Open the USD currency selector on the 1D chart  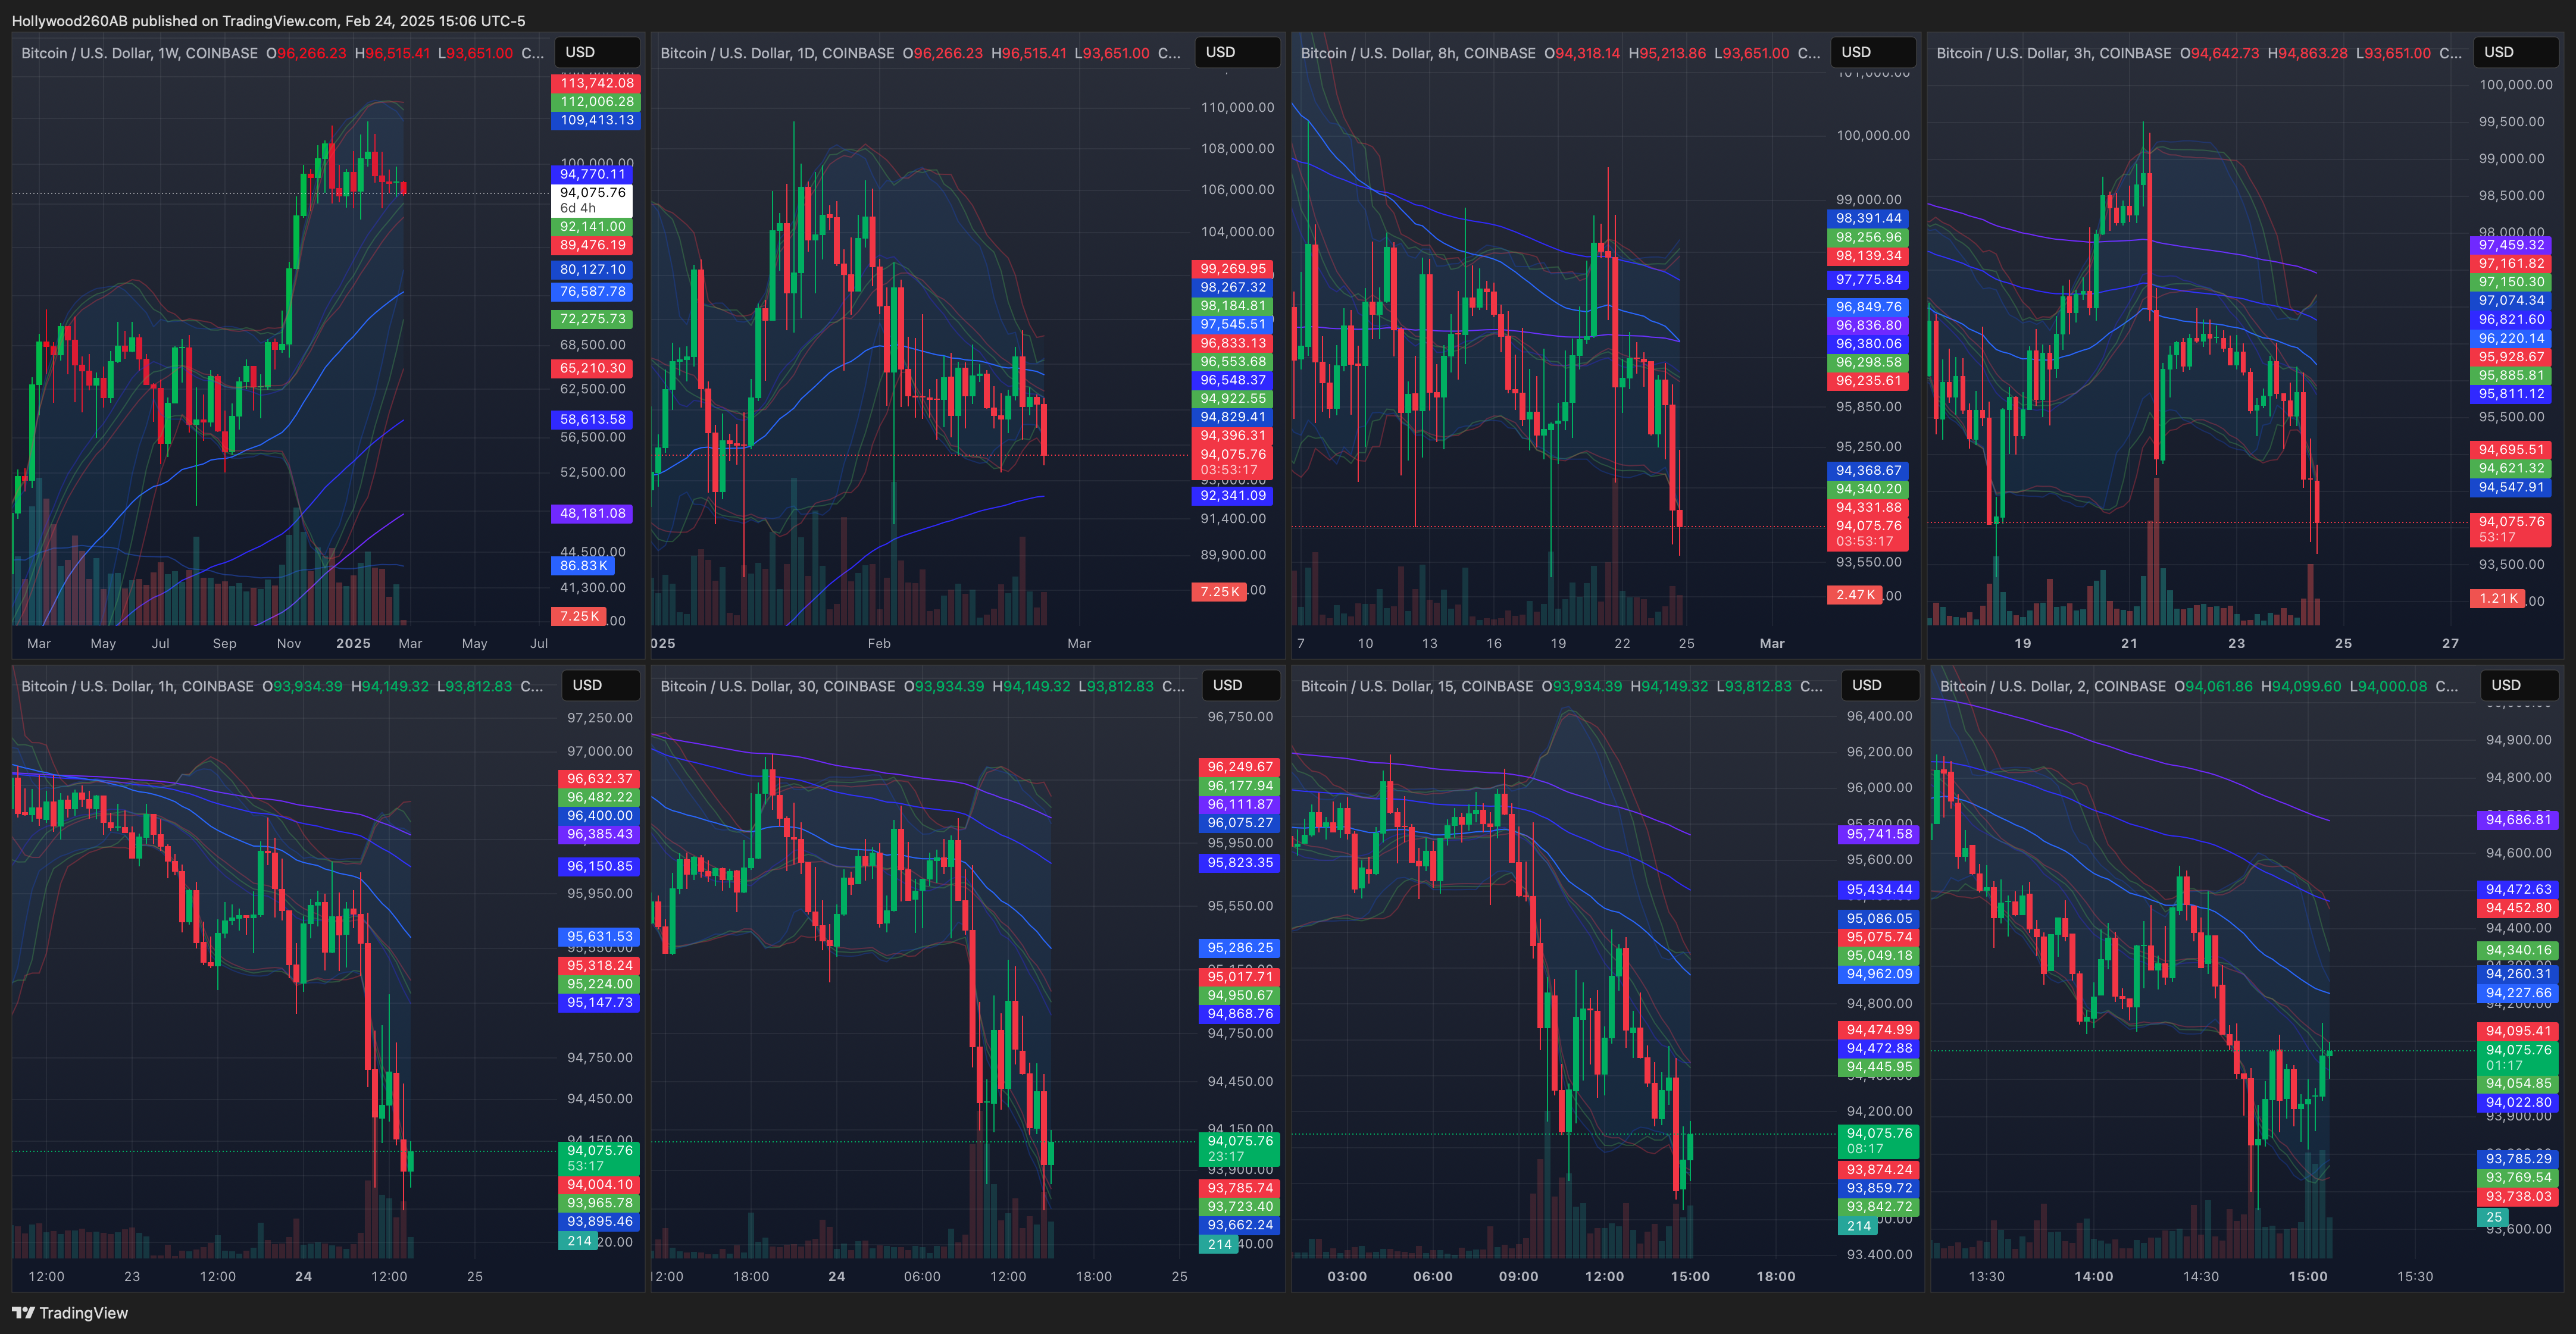(x=1238, y=52)
